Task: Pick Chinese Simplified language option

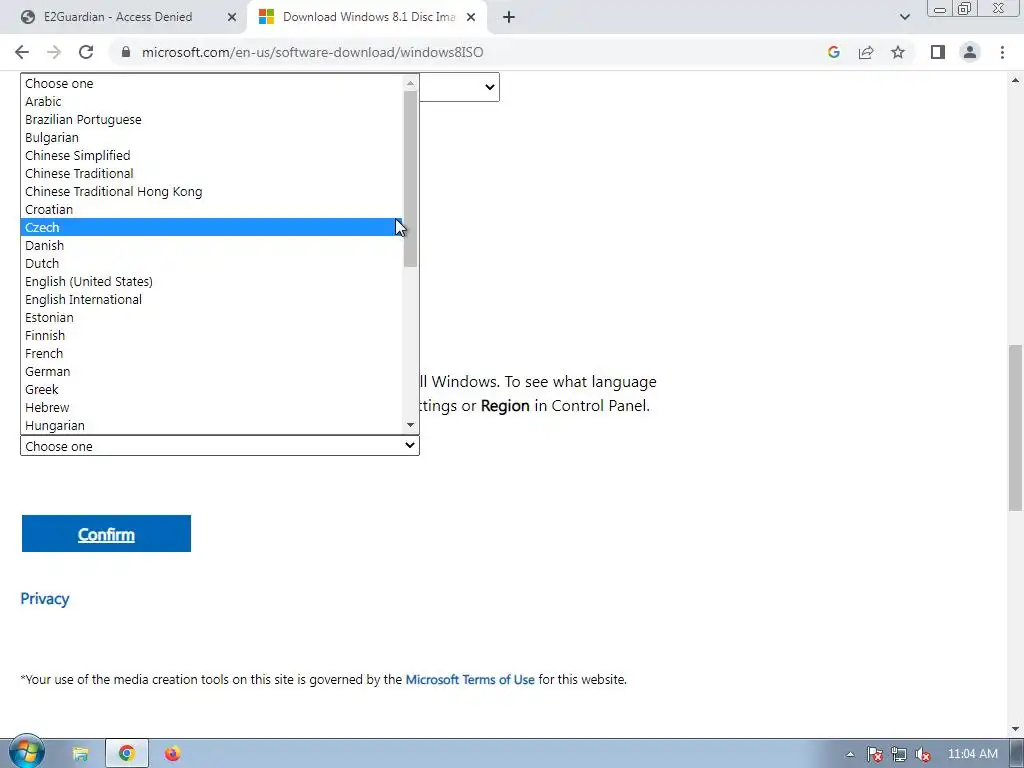Action: click(x=212, y=155)
